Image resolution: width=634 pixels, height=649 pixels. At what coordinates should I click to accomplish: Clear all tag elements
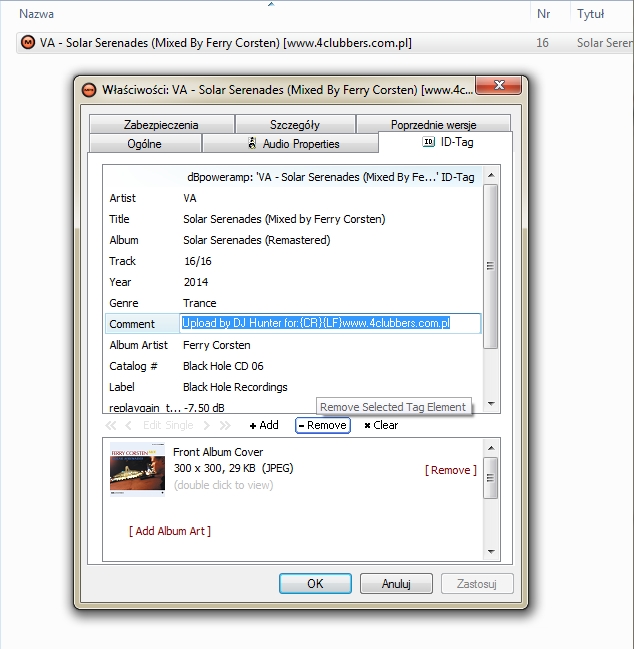pos(381,425)
